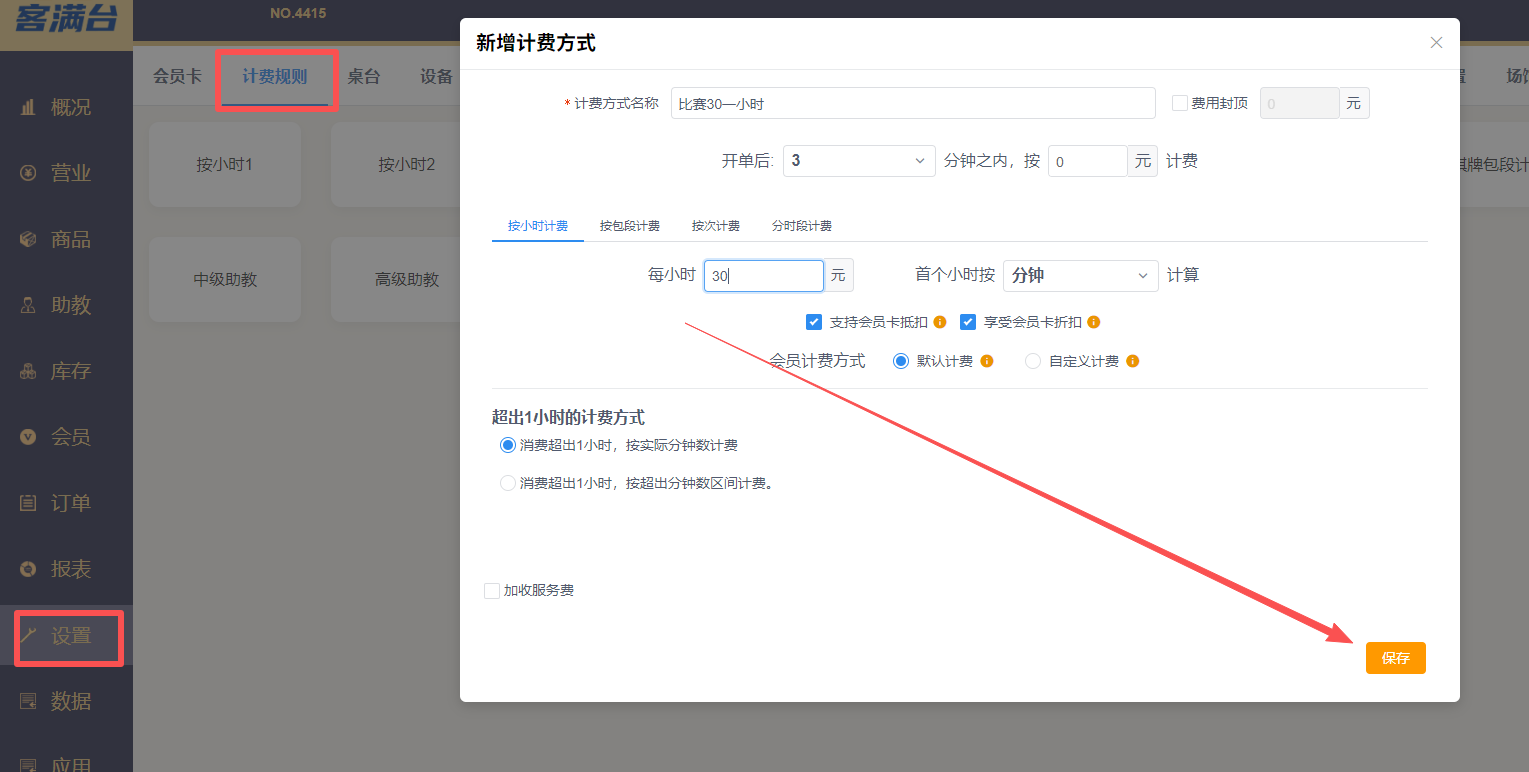The width and height of the screenshot is (1529, 772).
Task: Click the 计费方式名称 input field
Action: click(912, 103)
